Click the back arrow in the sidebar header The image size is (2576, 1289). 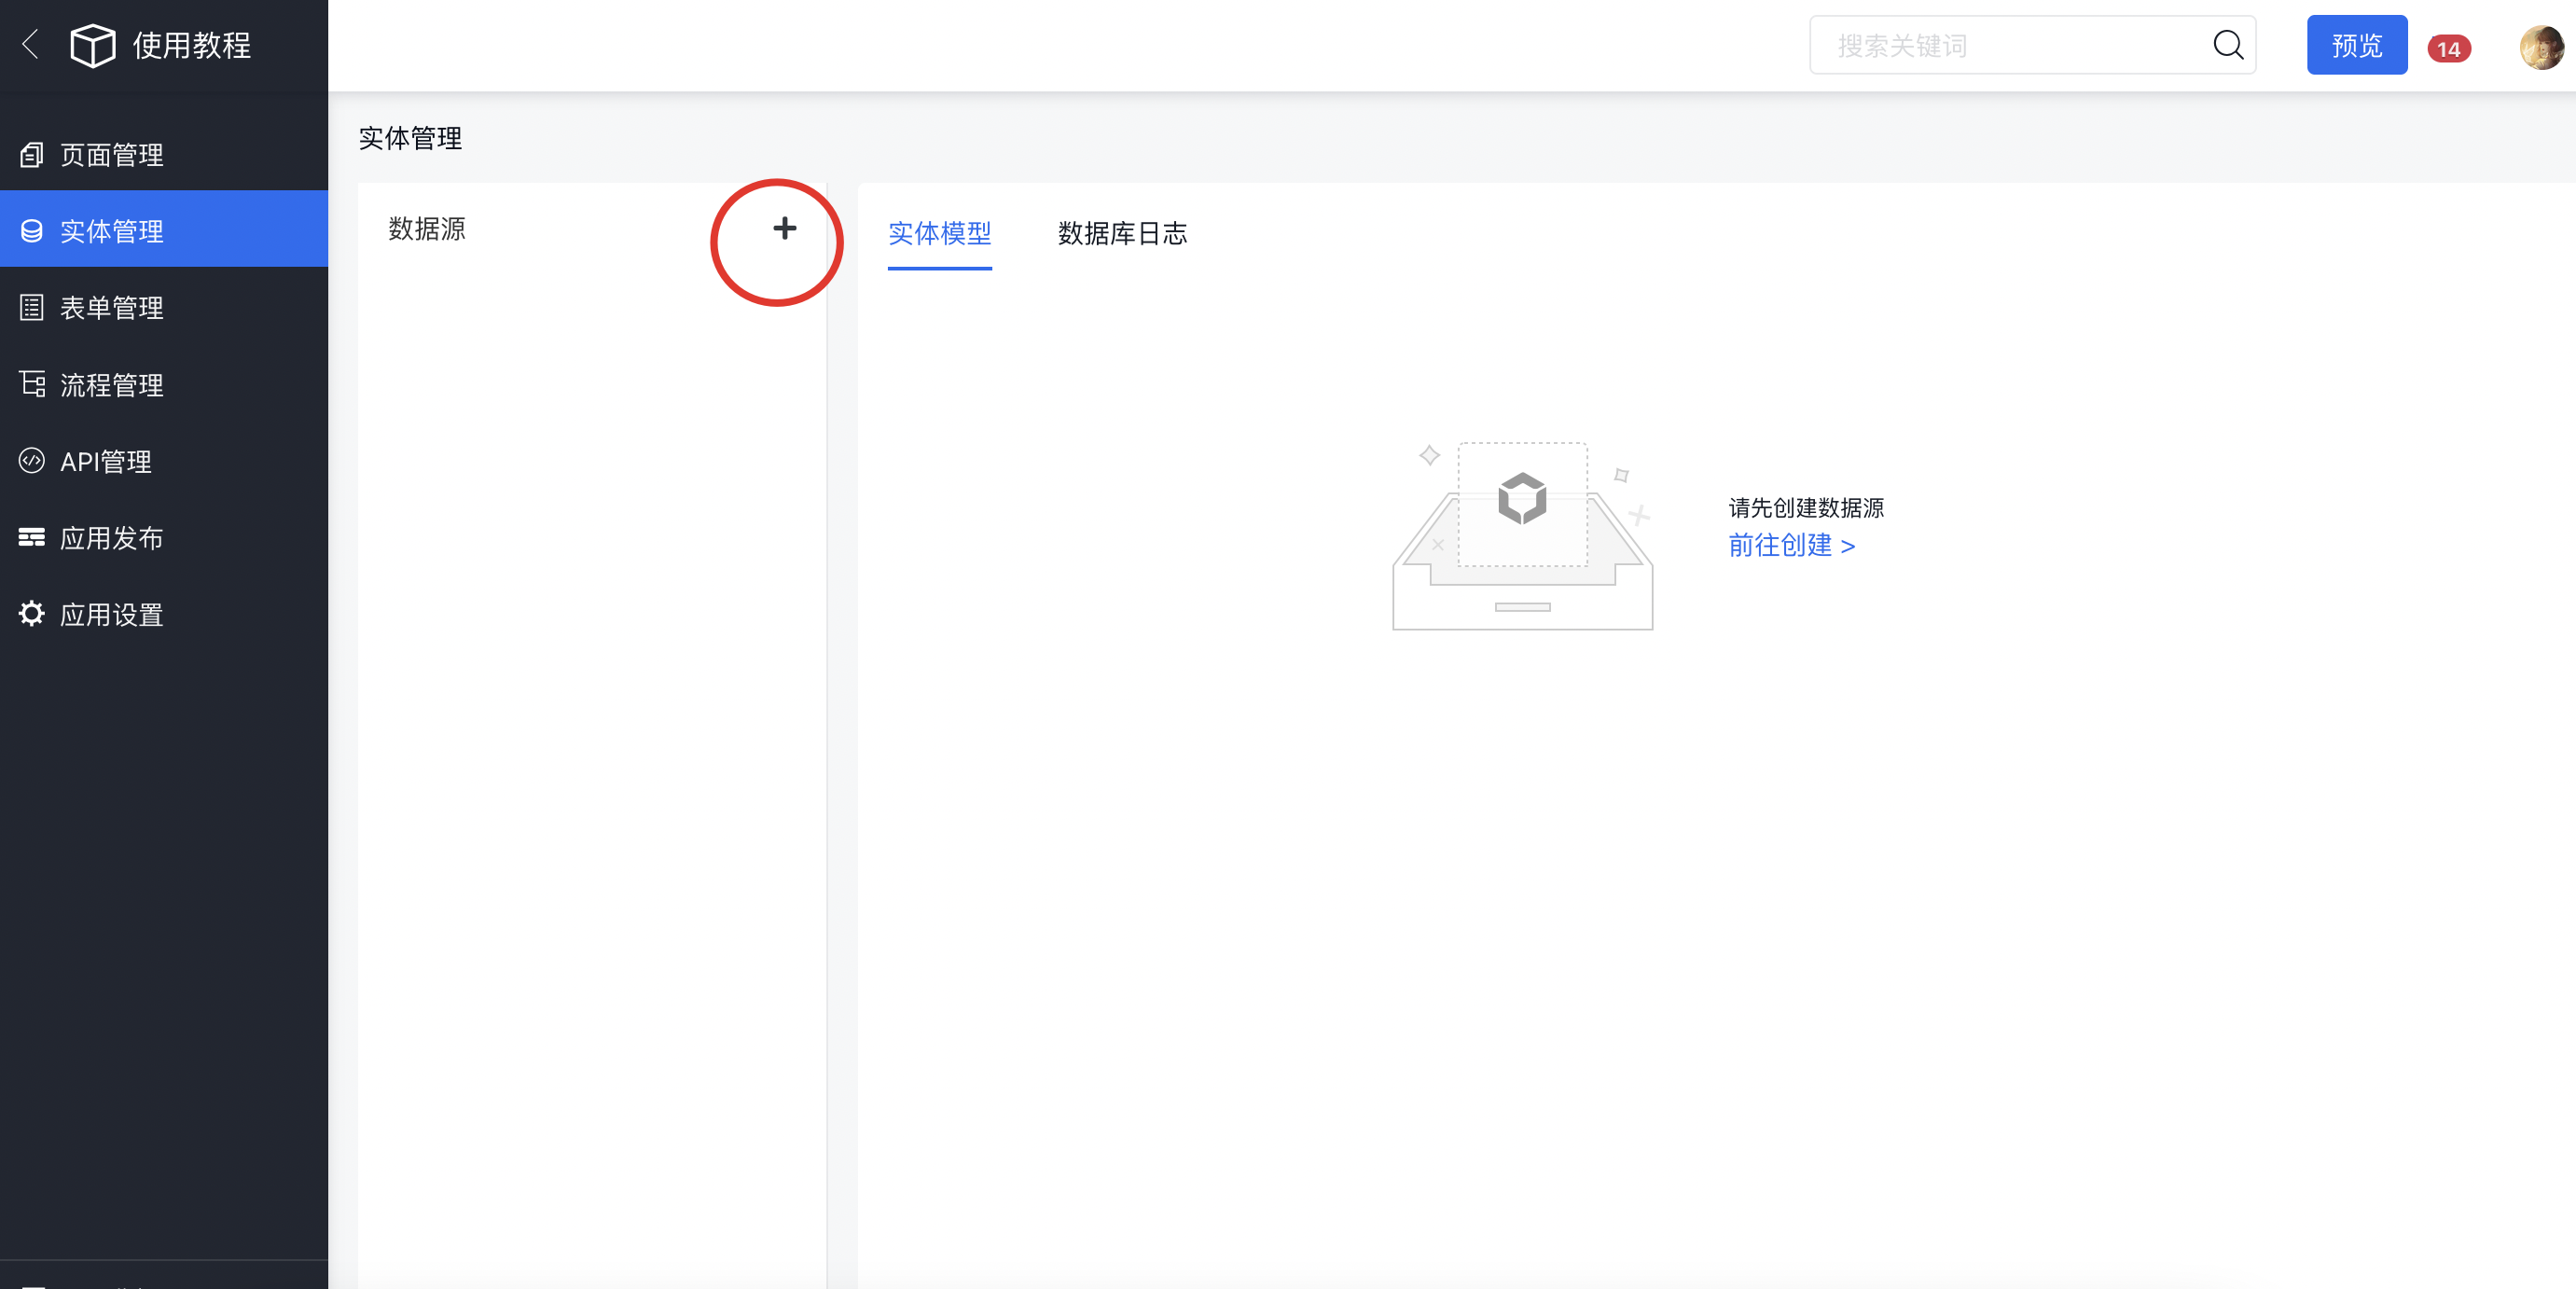click(31, 44)
